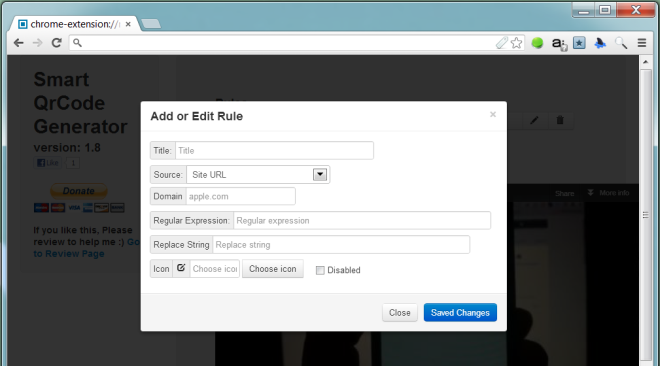This screenshot has width=660, height=366.
Task: Open the Amazon 'a' extension icon
Action: pyautogui.click(x=559, y=43)
